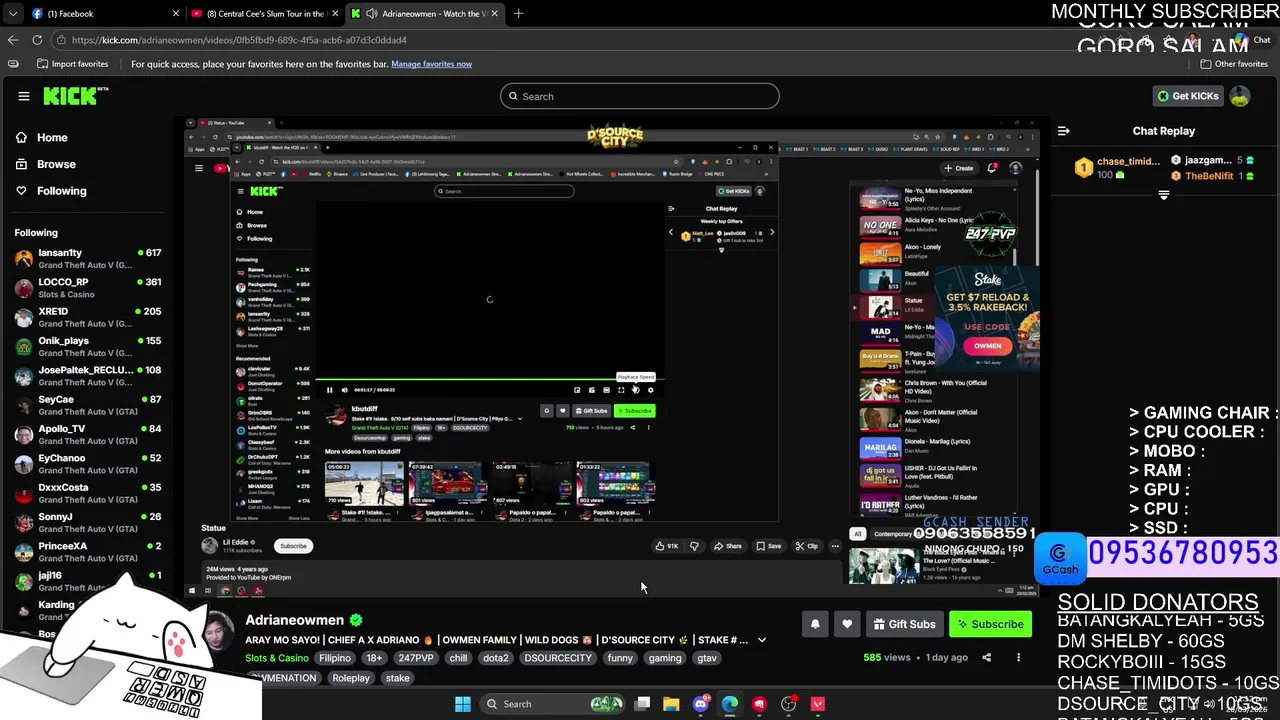This screenshot has width=1280, height=720.
Task: Open the user profile avatar menu
Action: coord(1240,96)
